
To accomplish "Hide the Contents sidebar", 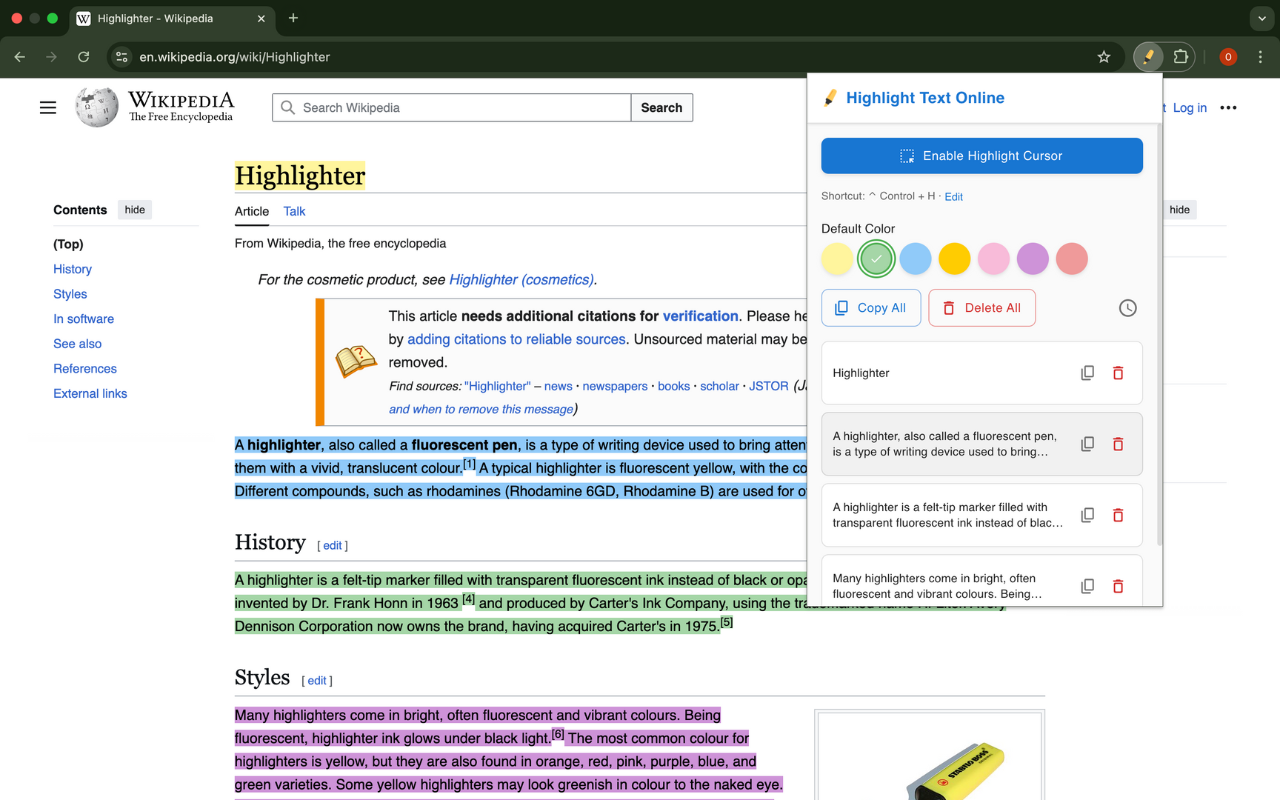I will [135, 210].
